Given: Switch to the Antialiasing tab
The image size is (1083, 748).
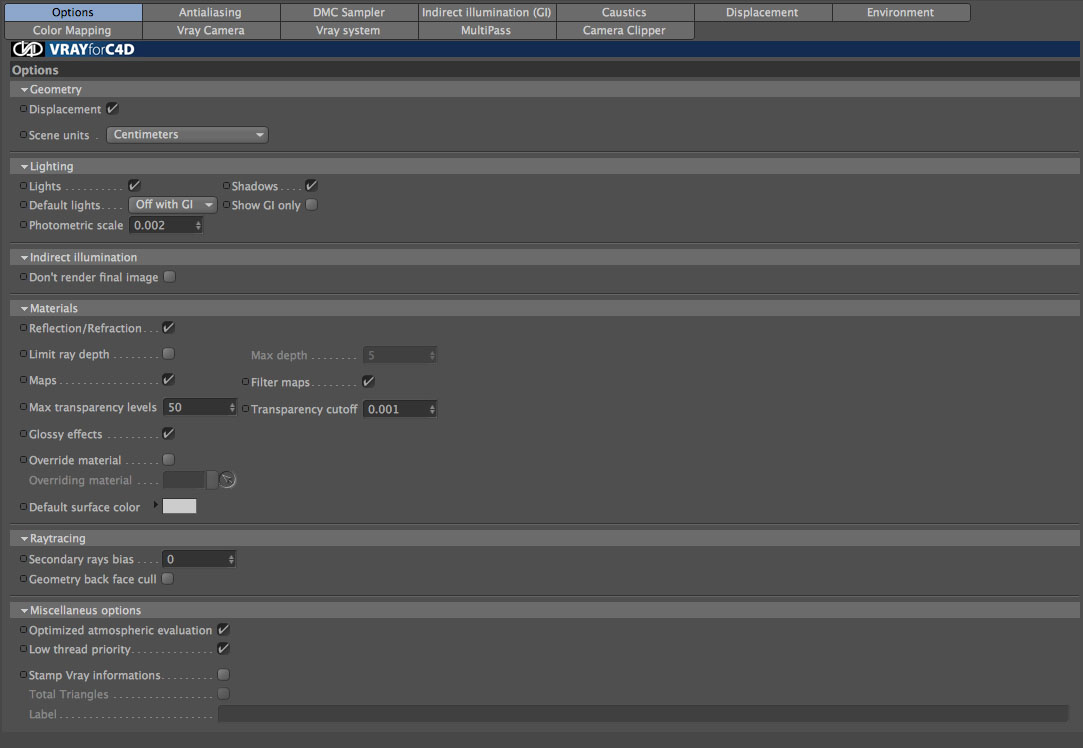Looking at the screenshot, I should point(211,12).
